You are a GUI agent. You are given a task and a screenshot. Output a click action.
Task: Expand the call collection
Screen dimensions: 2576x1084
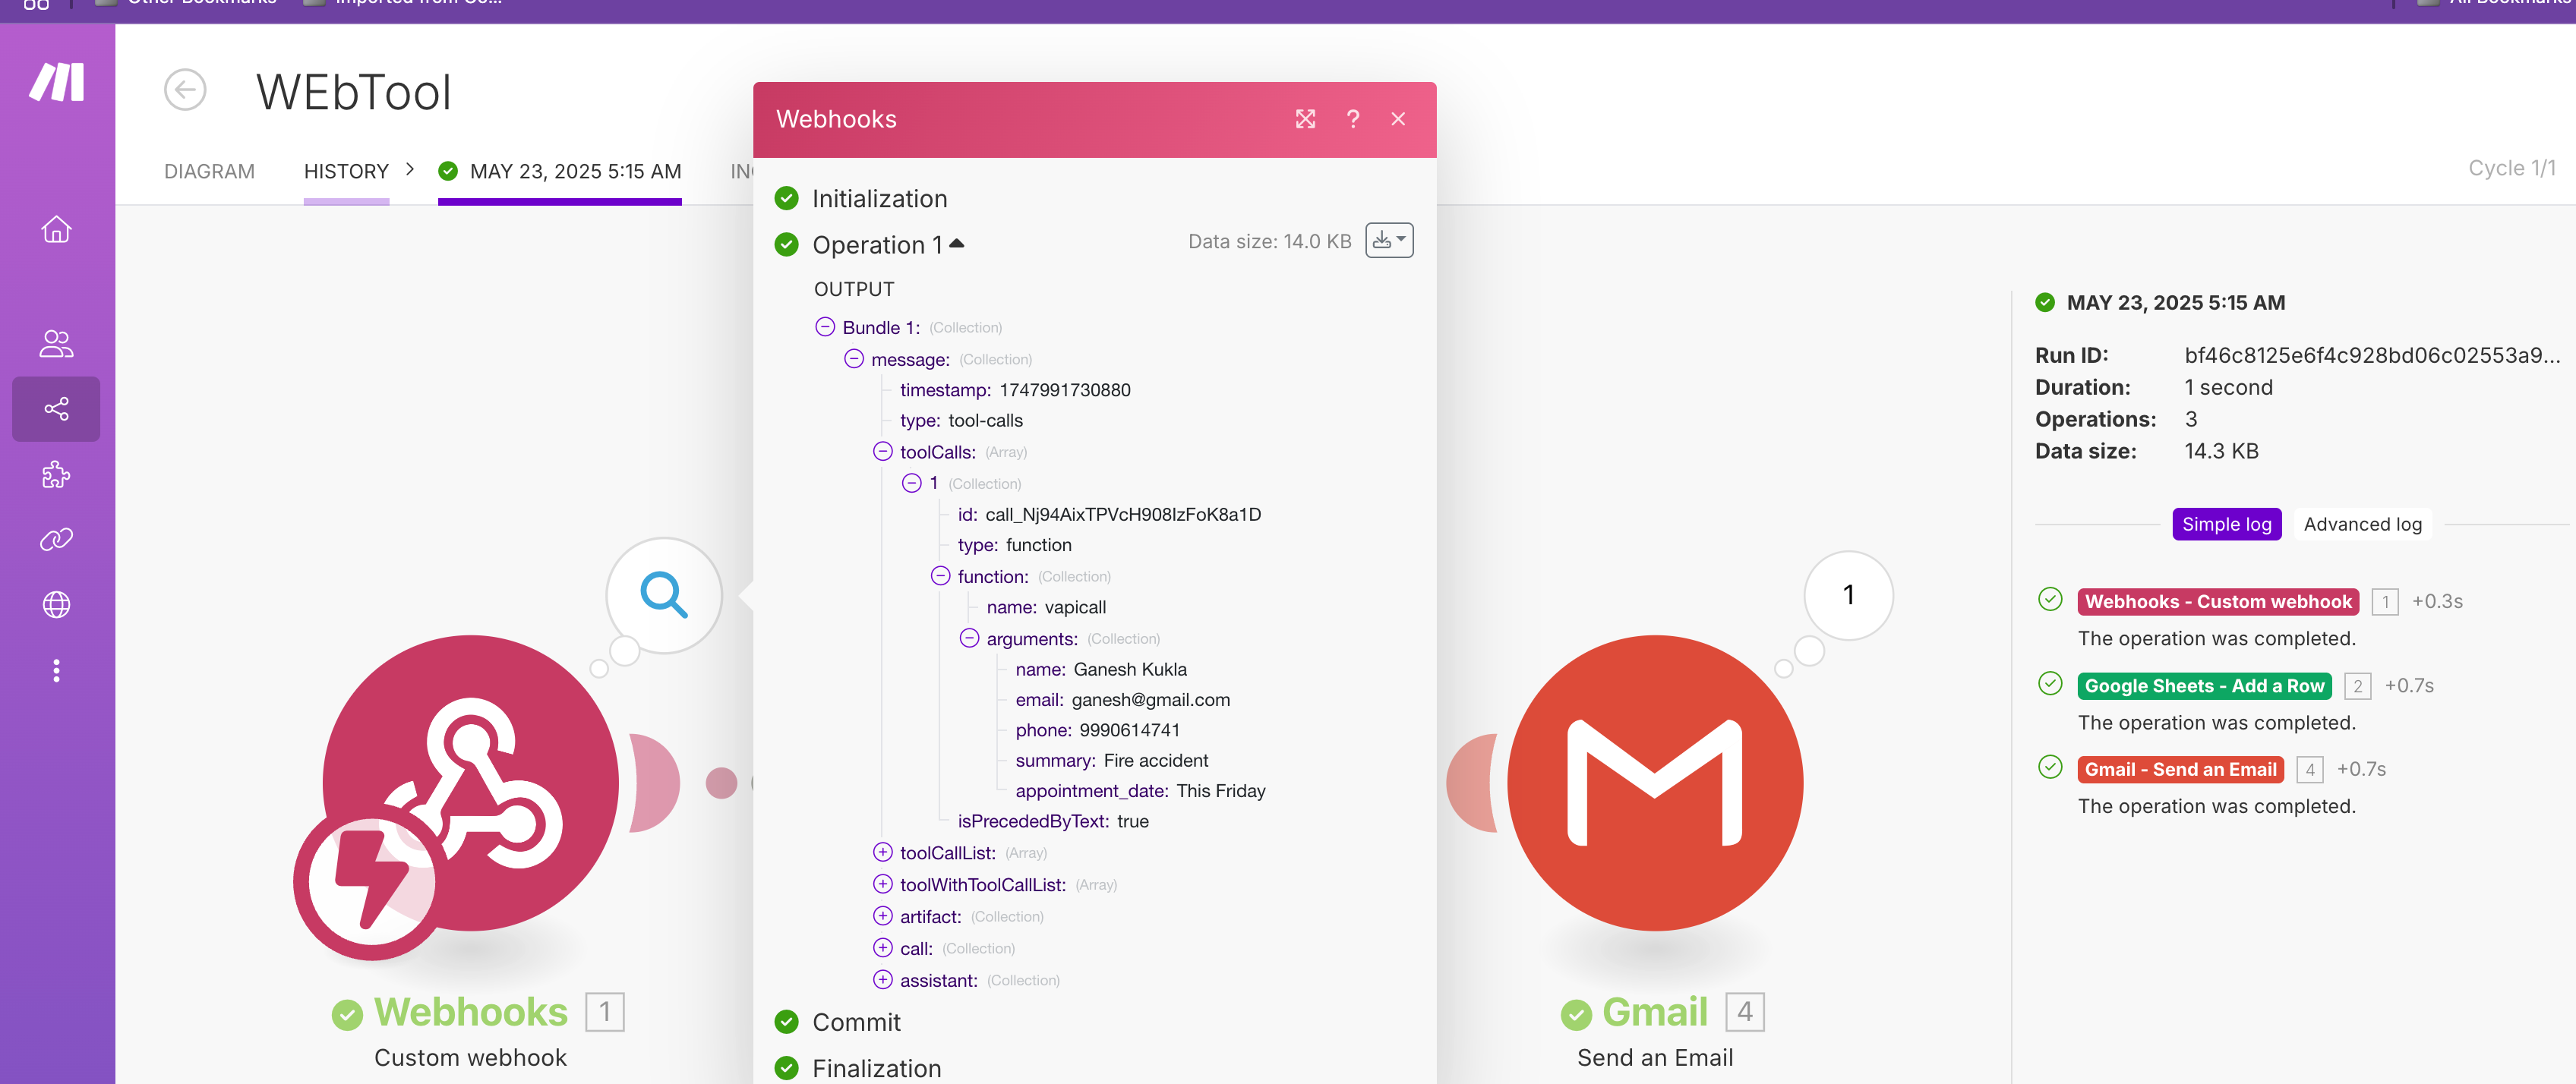(883, 948)
